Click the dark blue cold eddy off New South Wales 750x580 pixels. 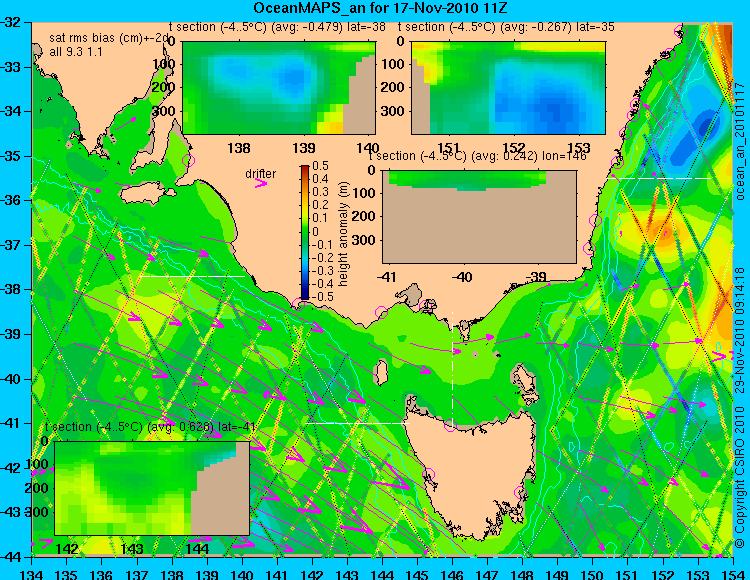point(705,126)
